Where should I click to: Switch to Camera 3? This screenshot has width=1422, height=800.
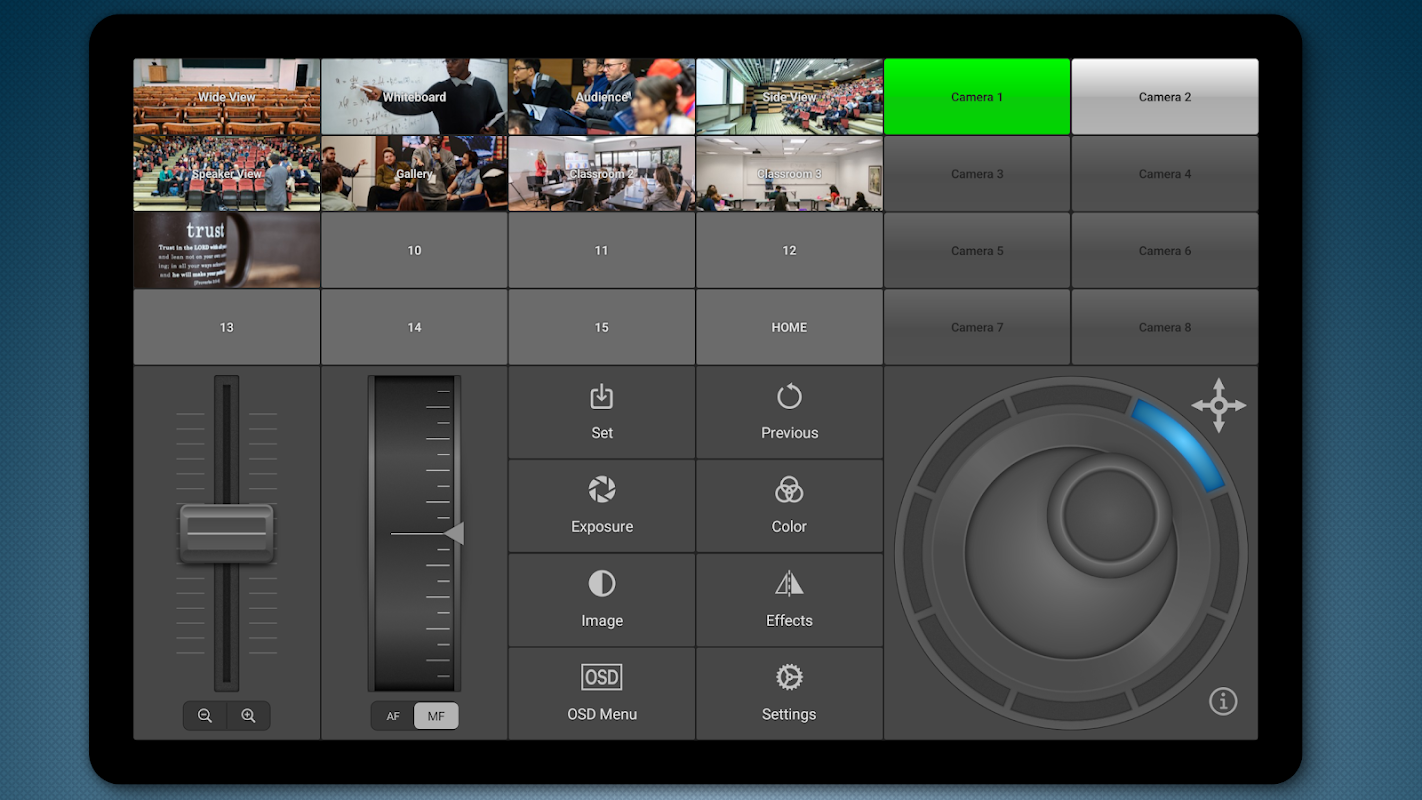(x=977, y=174)
